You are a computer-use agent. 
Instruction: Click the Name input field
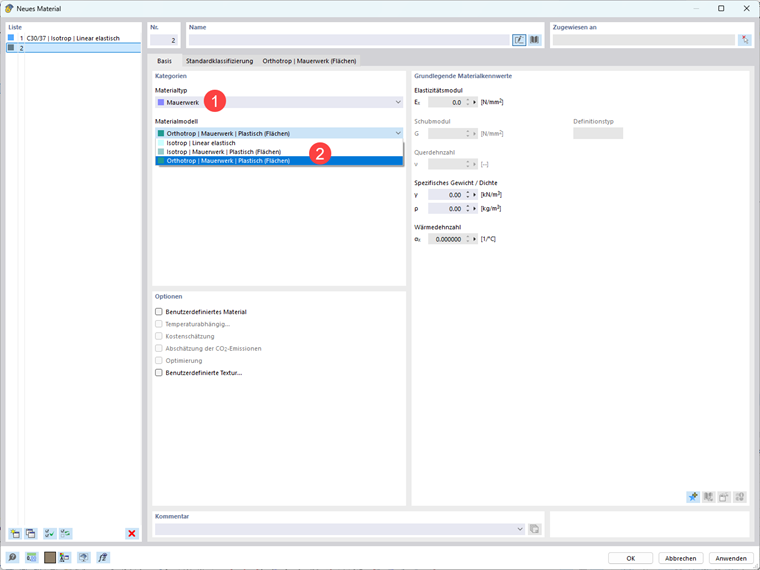click(x=349, y=40)
